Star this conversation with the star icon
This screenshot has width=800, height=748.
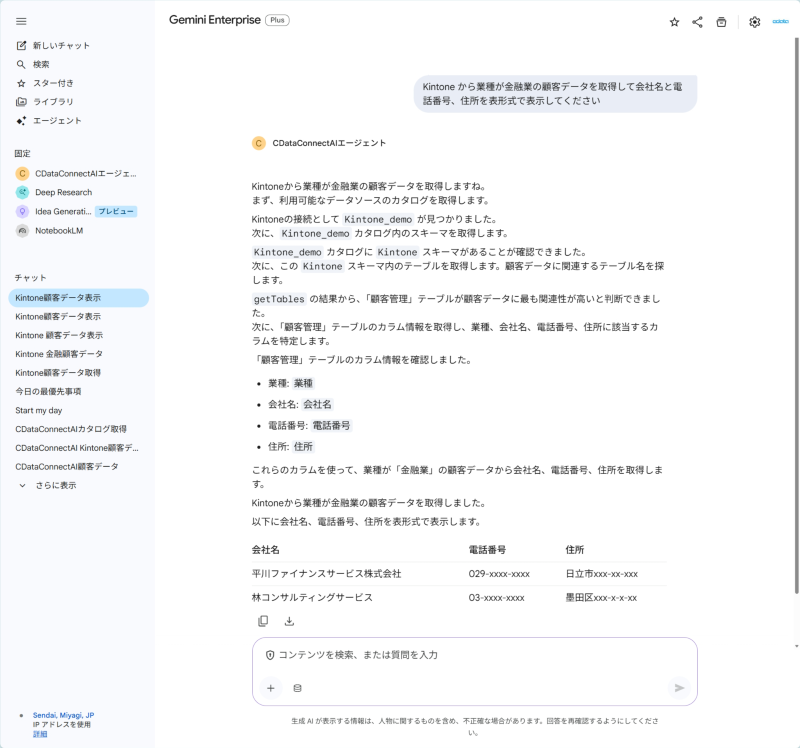point(674,22)
